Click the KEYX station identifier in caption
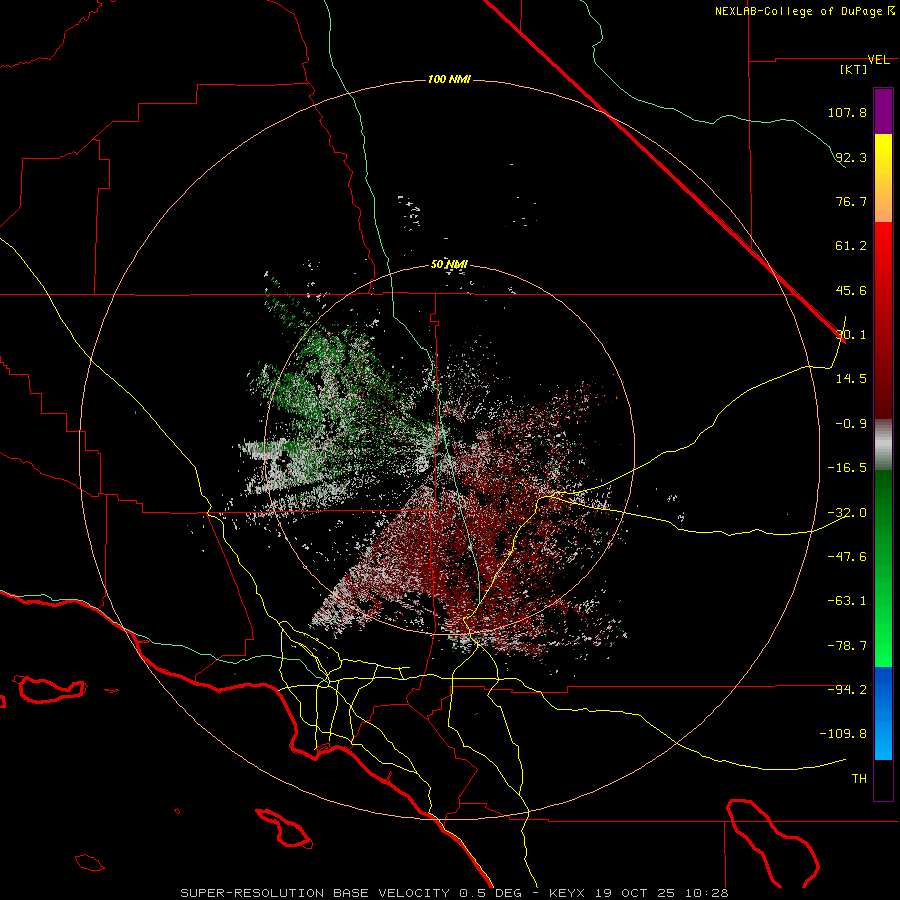 (567, 893)
